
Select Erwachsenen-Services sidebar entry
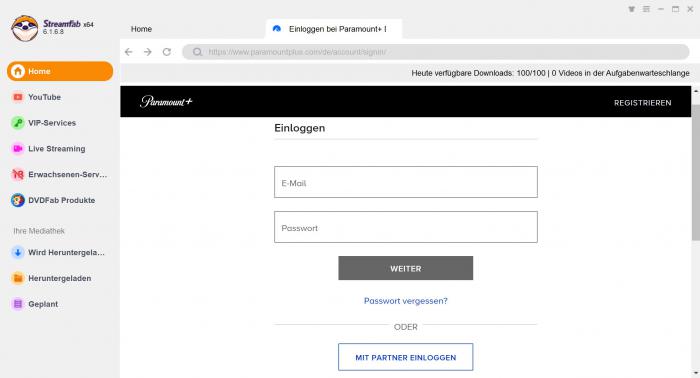tap(60, 174)
